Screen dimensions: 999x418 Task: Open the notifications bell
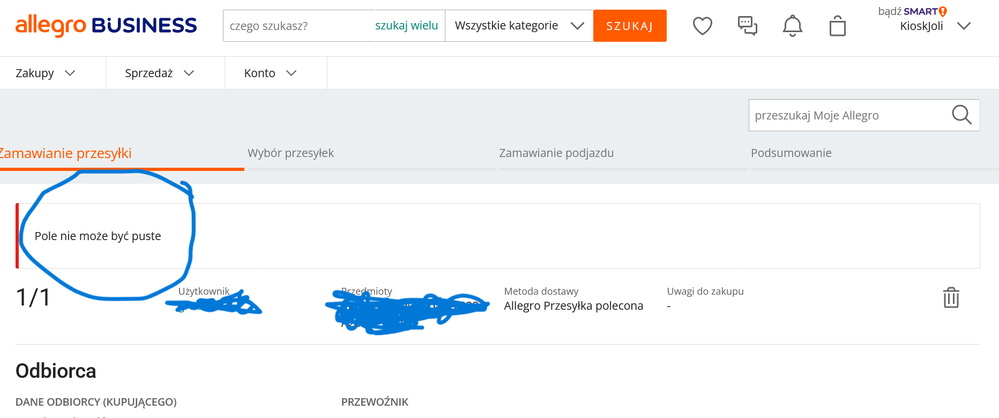click(x=792, y=26)
